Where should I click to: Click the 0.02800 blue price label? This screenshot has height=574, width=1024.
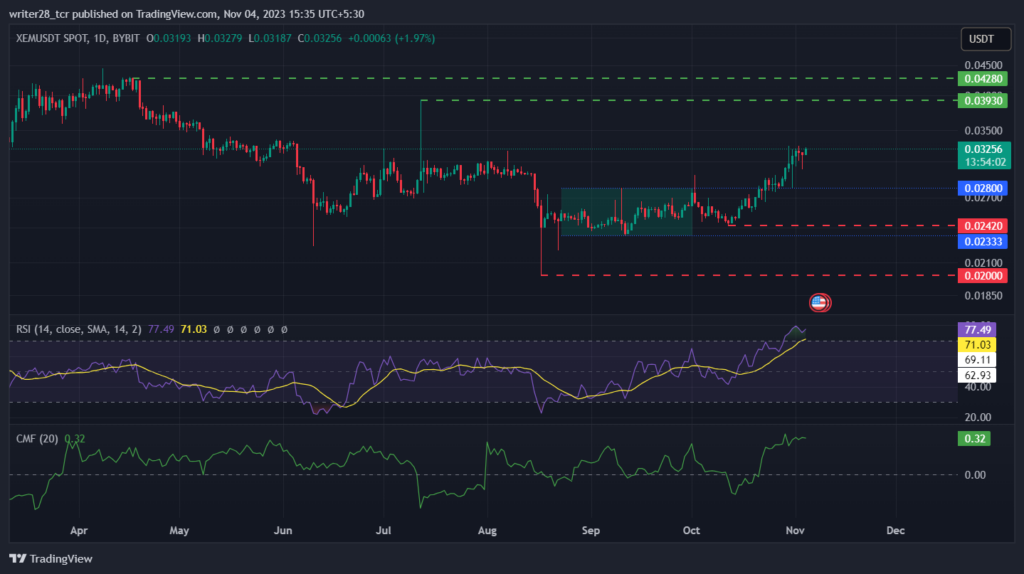(983, 188)
